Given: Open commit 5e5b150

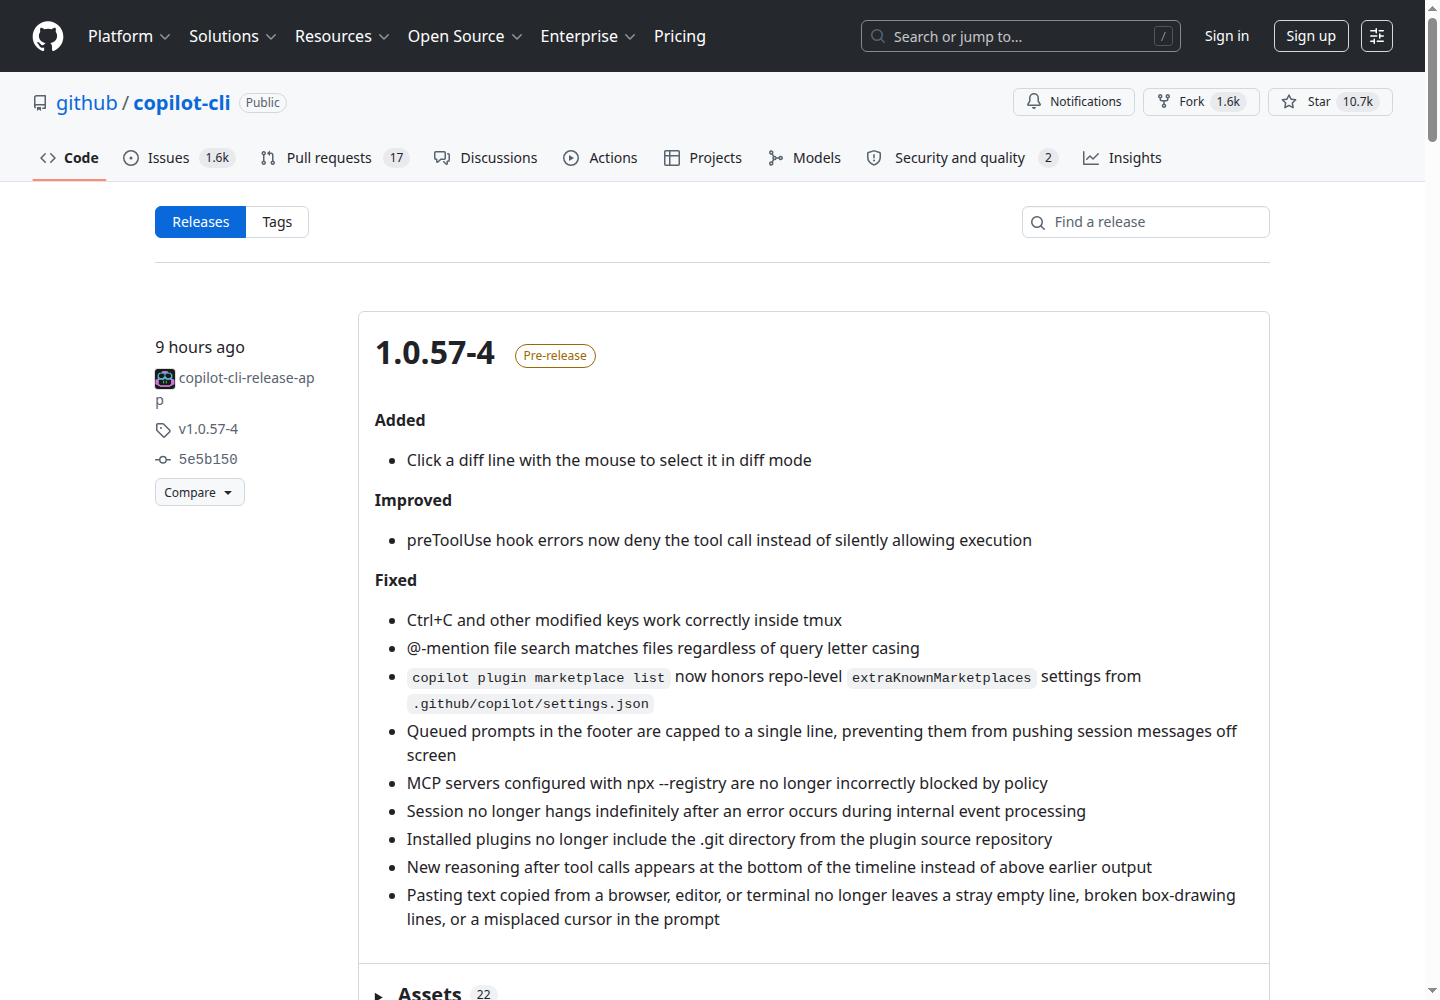Looking at the screenshot, I should point(208,459).
